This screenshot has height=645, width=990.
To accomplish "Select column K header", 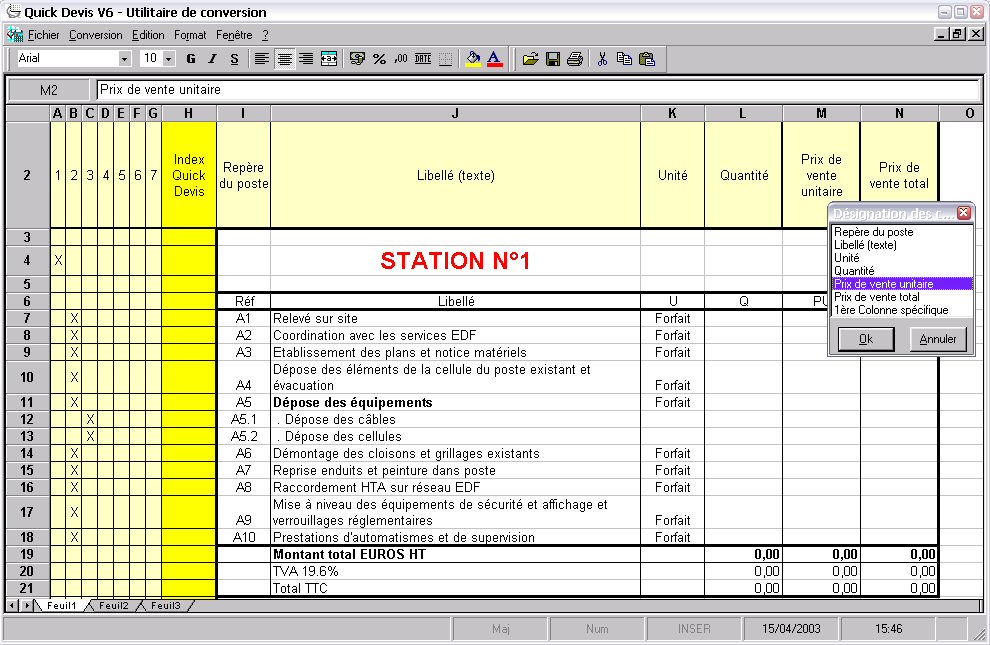I will pos(672,113).
